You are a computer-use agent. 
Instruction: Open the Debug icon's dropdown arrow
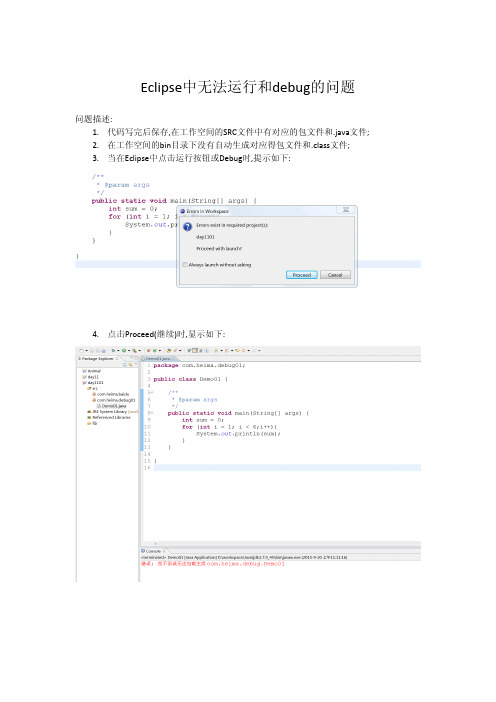coord(118,351)
